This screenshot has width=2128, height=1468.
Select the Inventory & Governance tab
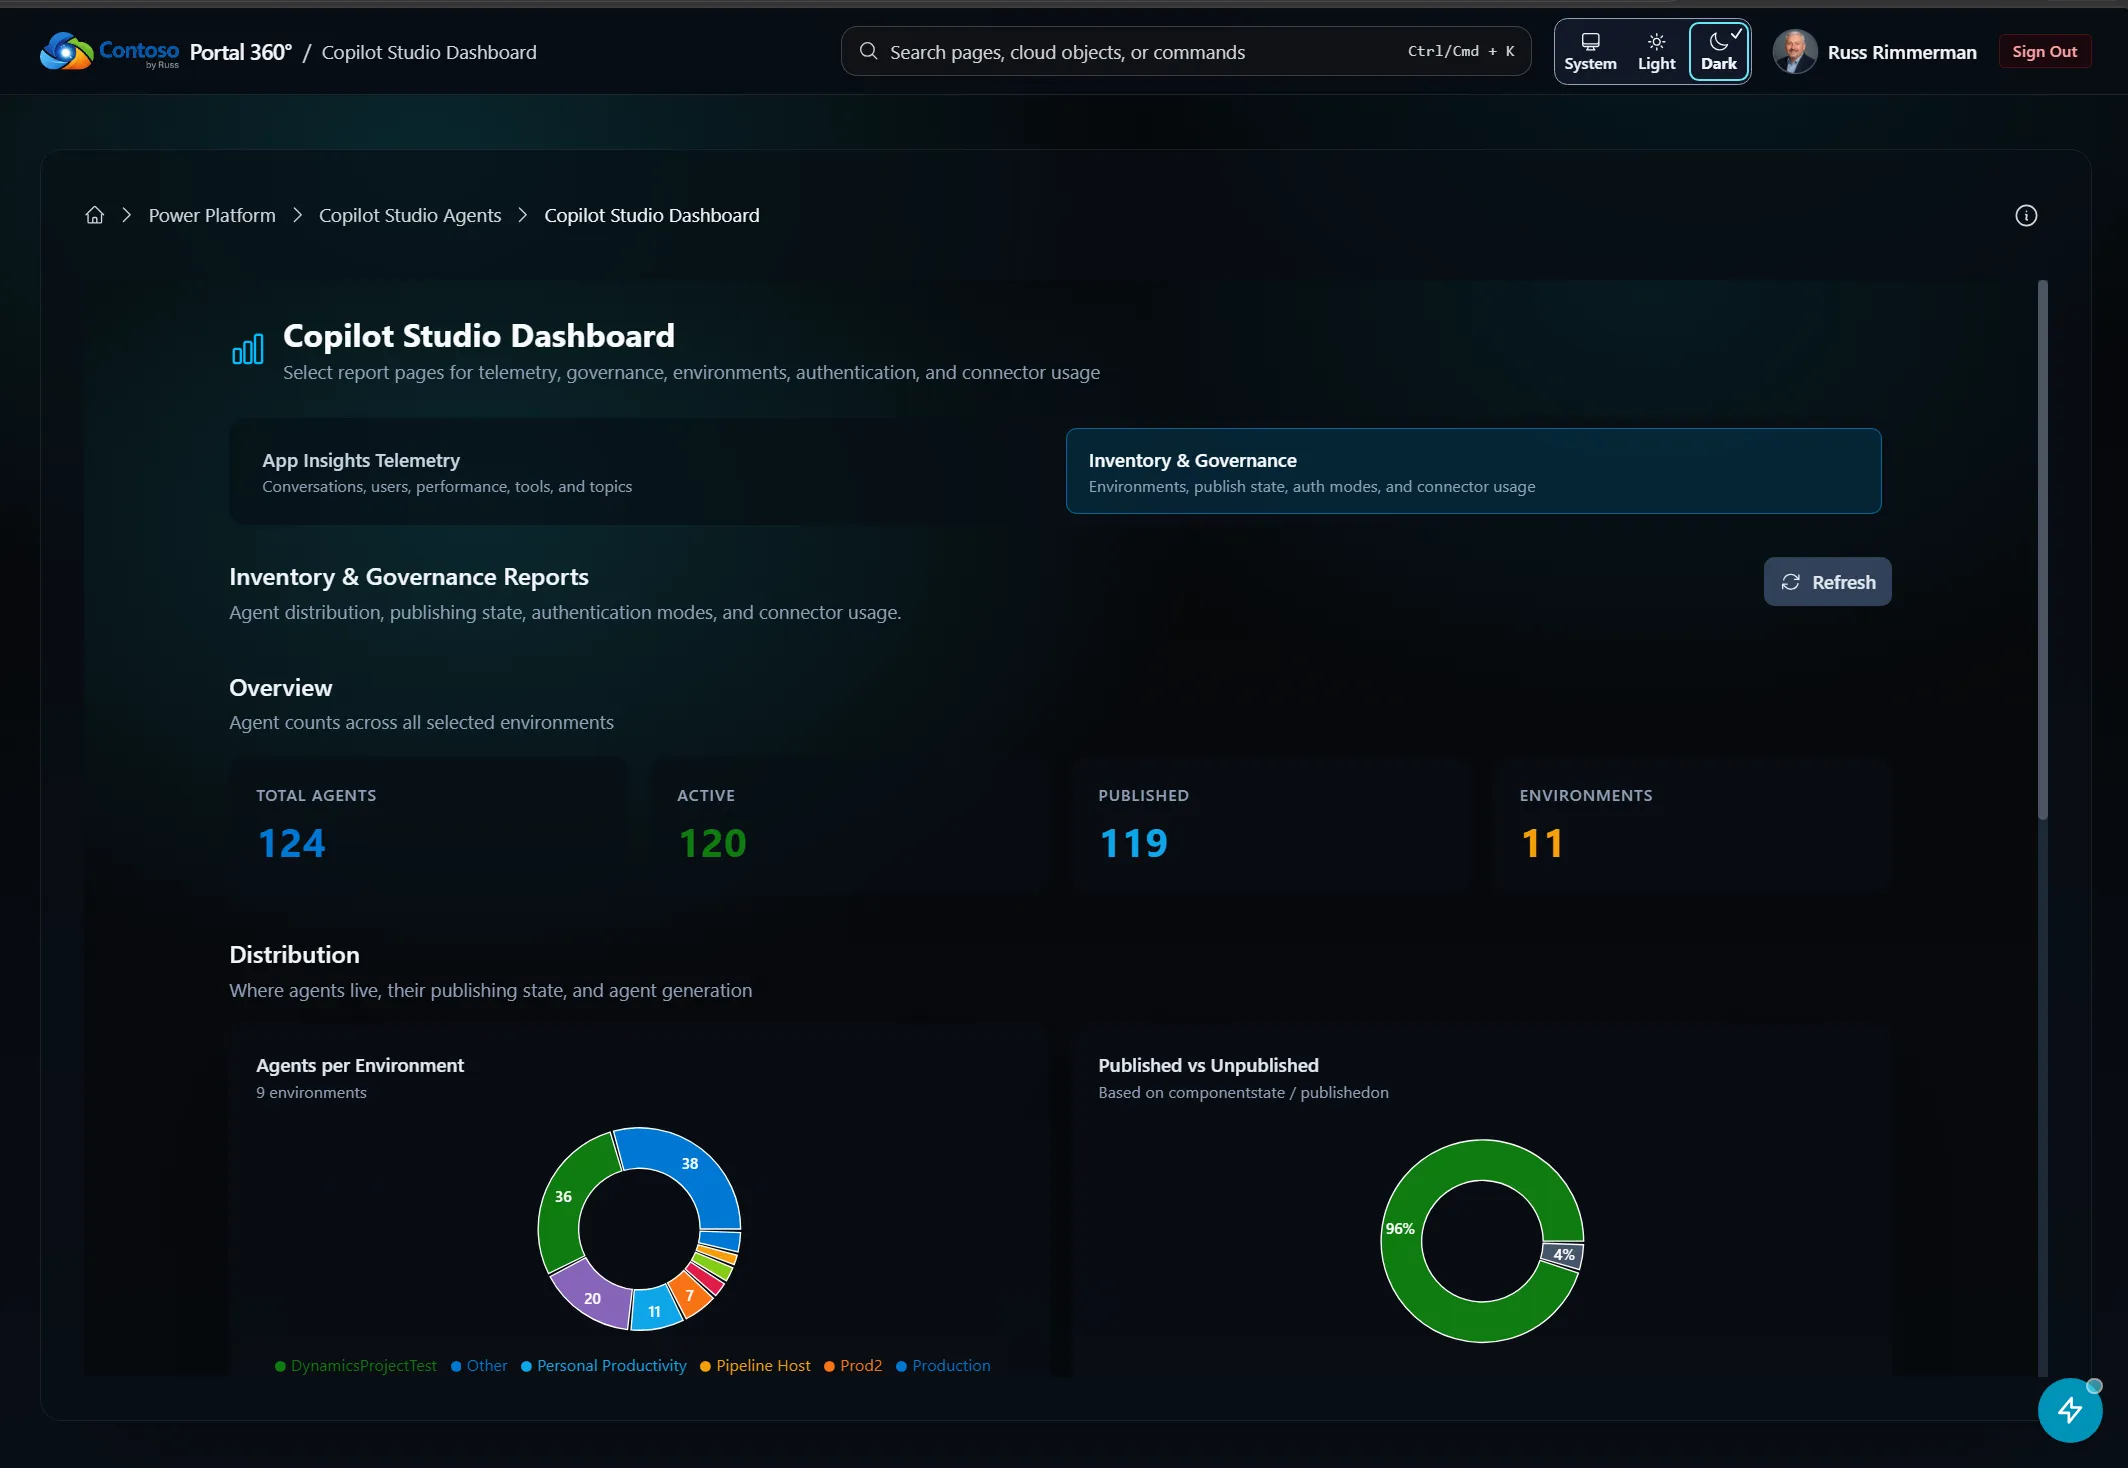click(1473, 471)
